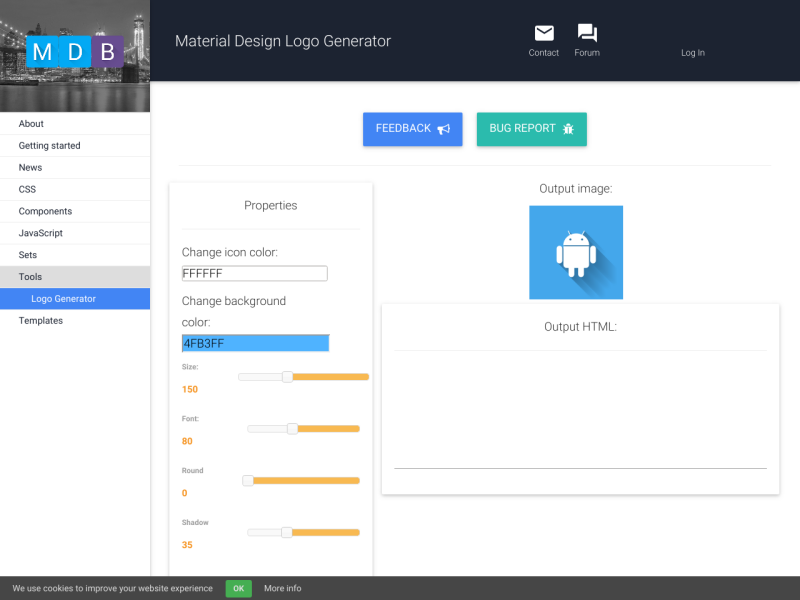Click the Size slider handle
The height and width of the screenshot is (600, 800).
(287, 377)
